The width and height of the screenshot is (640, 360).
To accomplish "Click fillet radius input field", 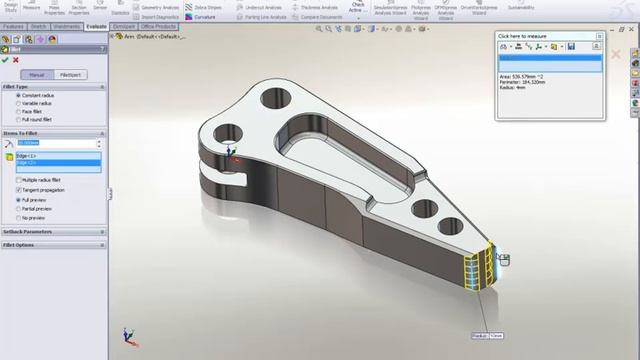I will pyautogui.click(x=56, y=143).
